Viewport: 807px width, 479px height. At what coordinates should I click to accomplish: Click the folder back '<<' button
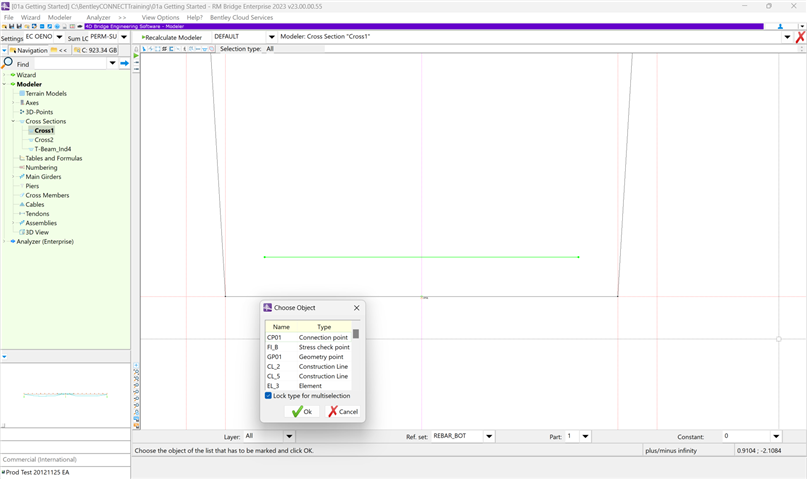59,49
